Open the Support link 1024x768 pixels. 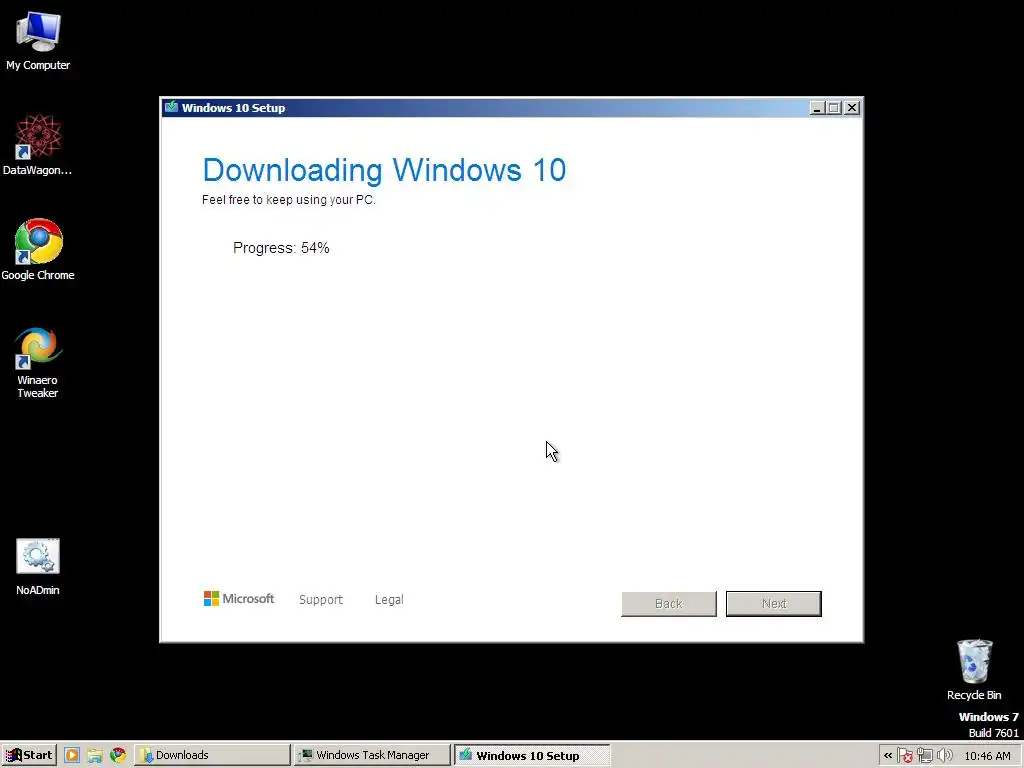coord(321,600)
